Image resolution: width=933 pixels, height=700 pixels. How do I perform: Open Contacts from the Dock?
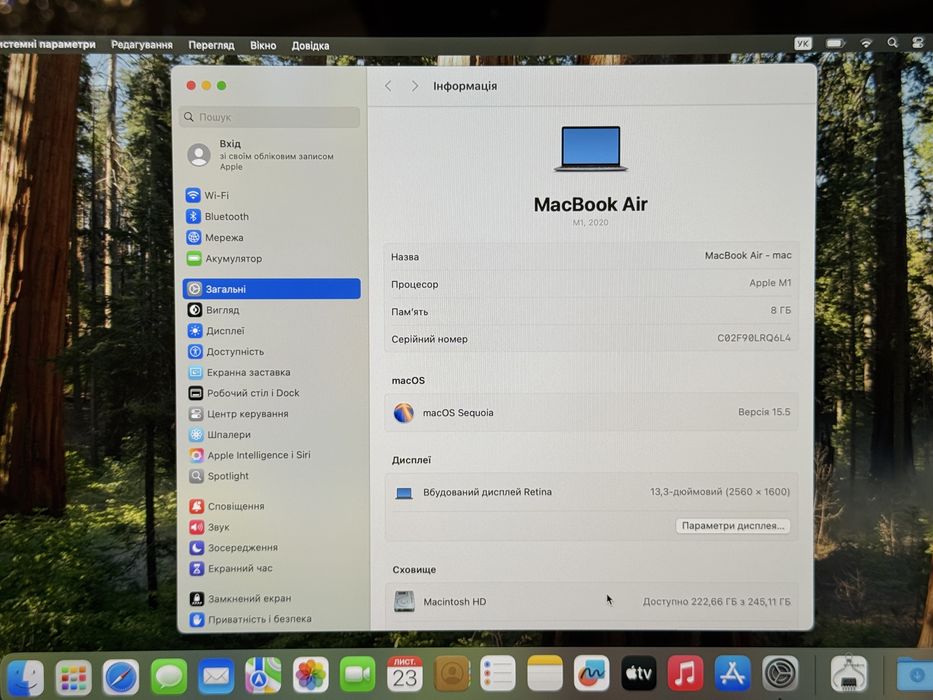click(x=452, y=674)
